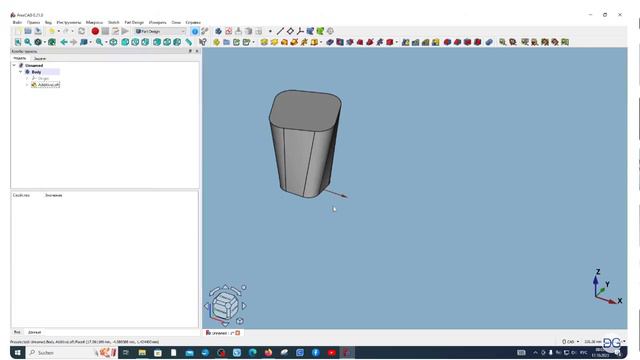Open the draw style dropdown arrow
640x360 pixels.
point(44,42)
